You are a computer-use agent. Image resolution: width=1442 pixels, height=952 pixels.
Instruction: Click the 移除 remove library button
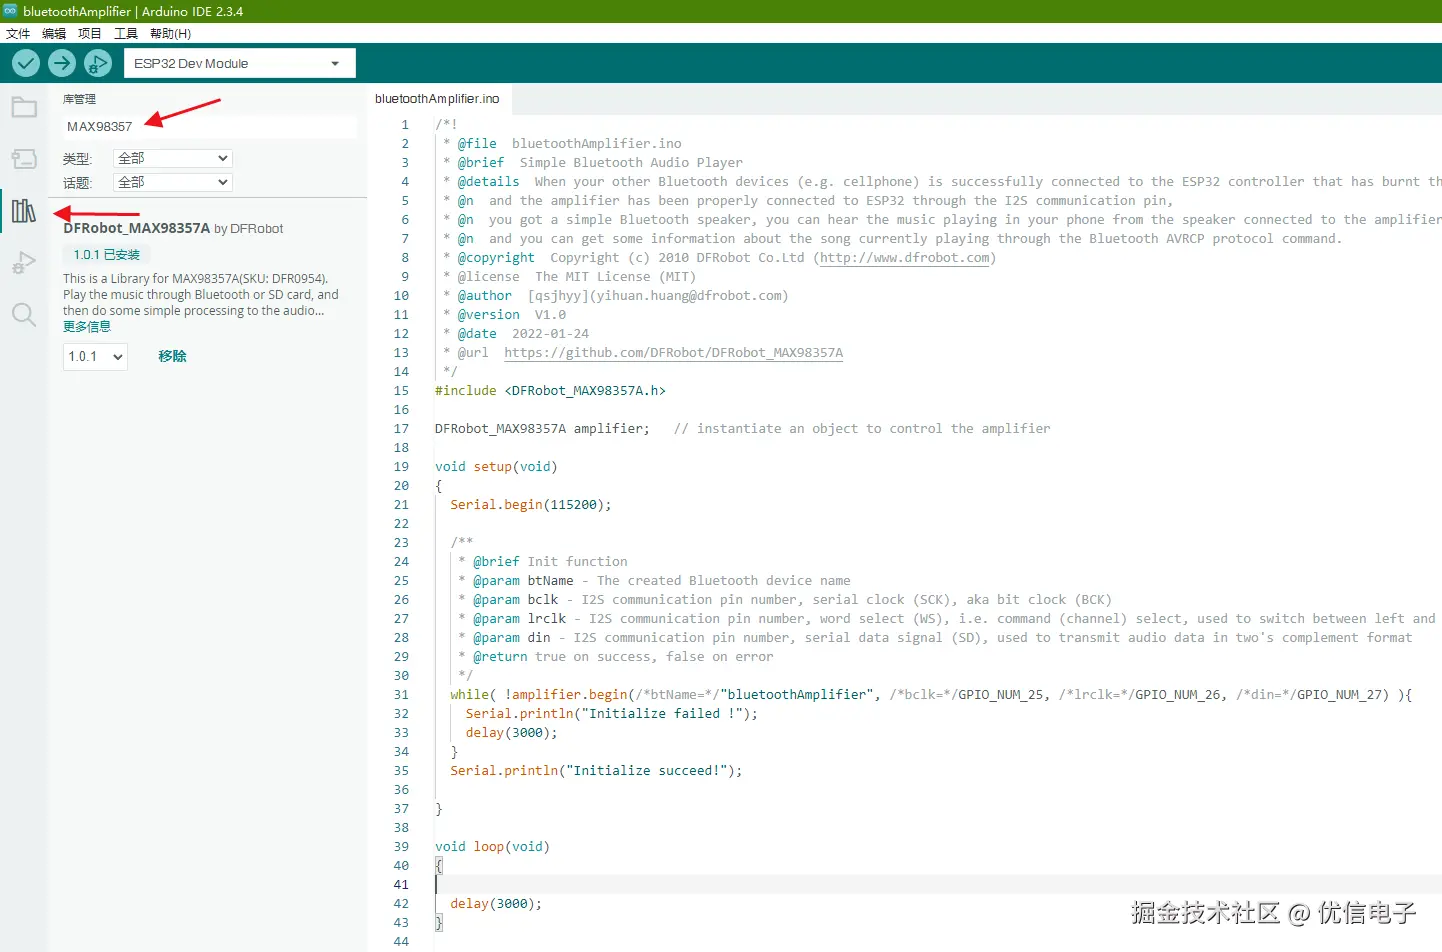click(x=172, y=356)
